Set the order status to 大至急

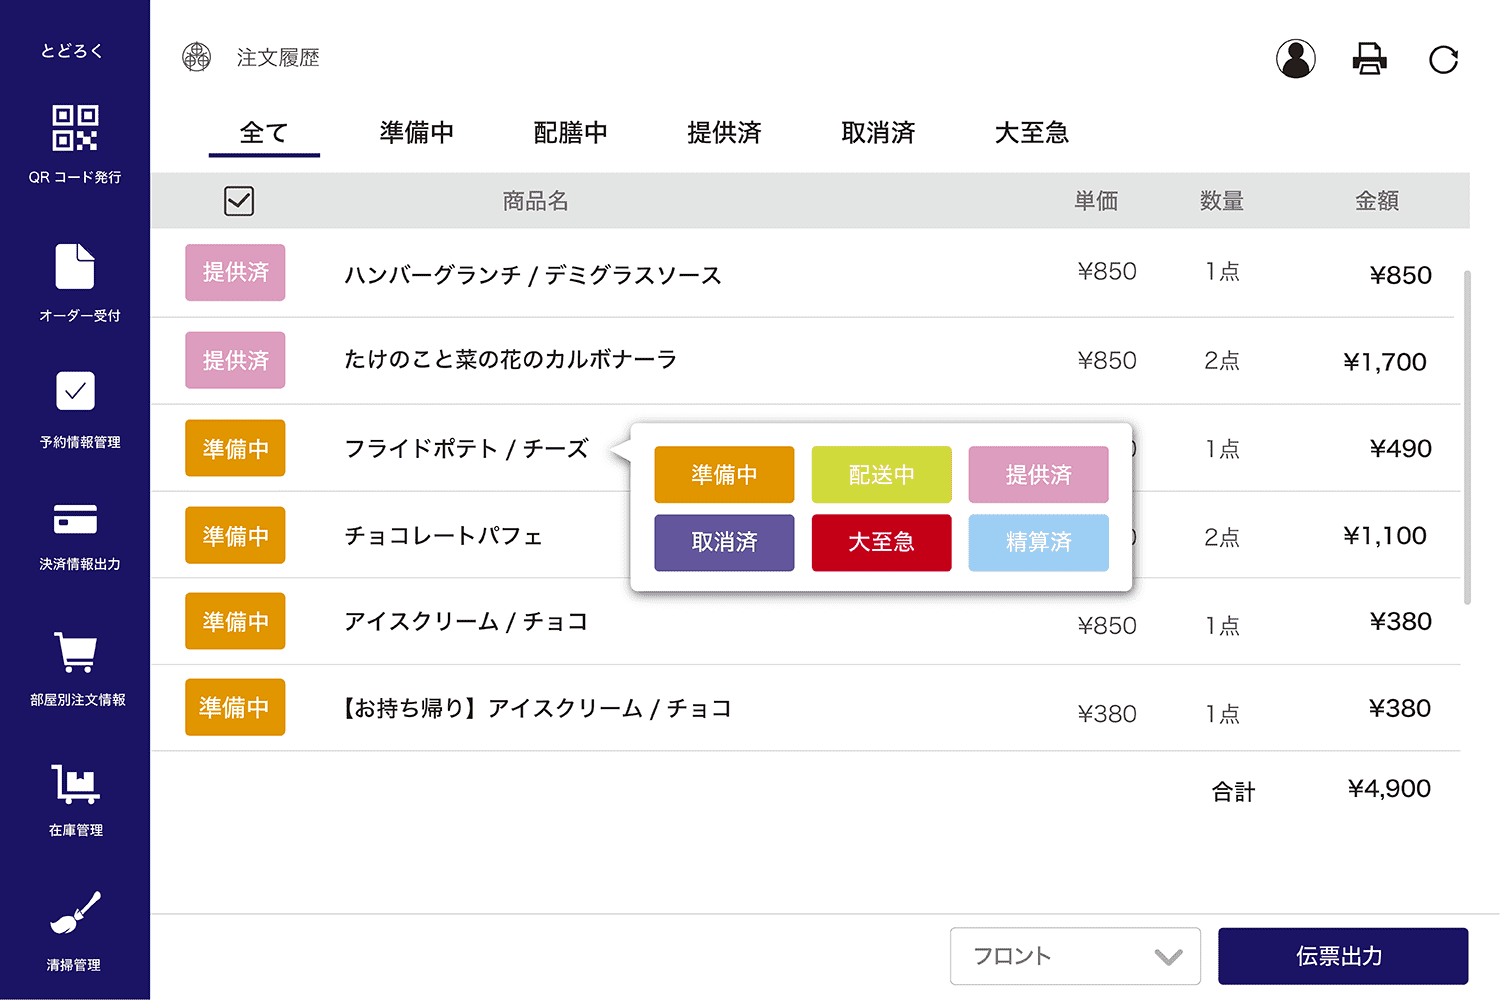click(881, 542)
